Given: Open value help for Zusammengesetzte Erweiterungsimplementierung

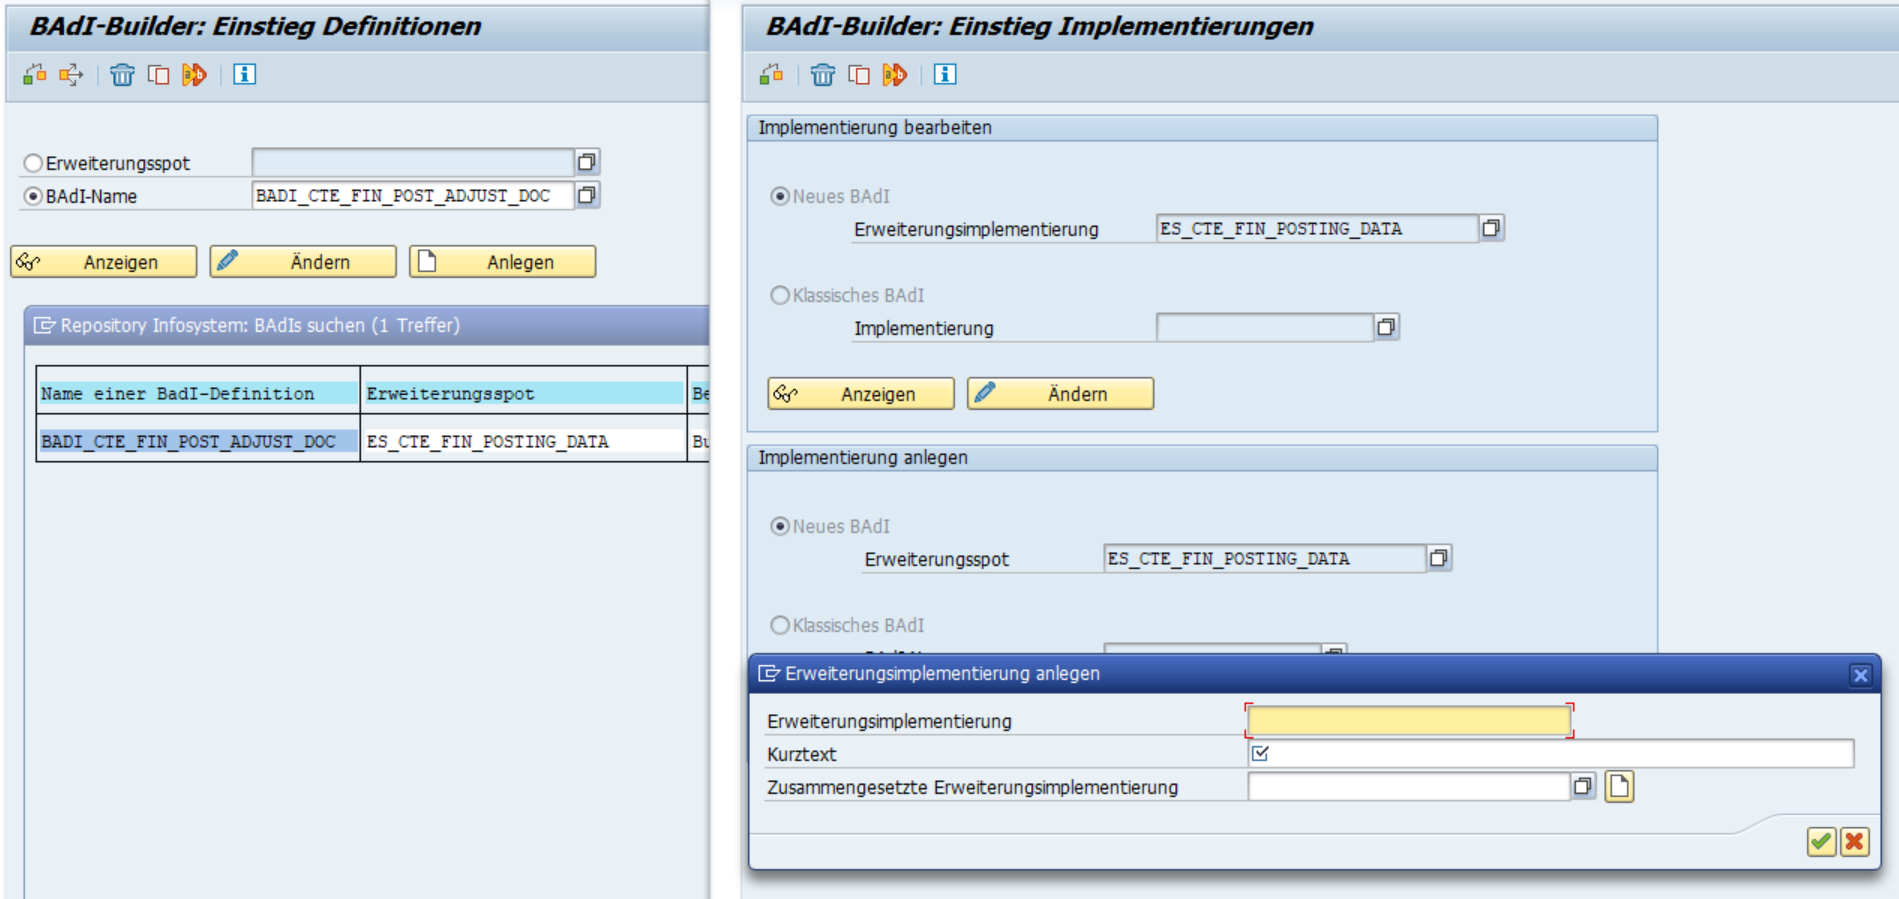Looking at the screenshot, I should [x=1582, y=787].
